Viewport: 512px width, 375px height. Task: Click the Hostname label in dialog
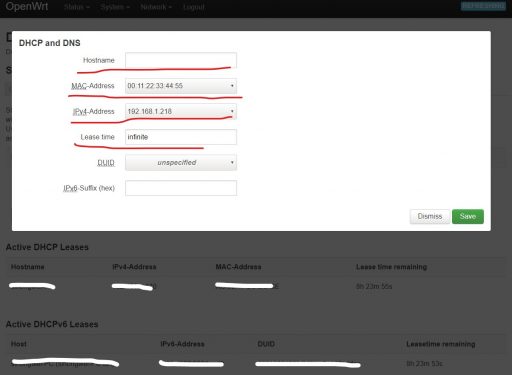click(99, 60)
